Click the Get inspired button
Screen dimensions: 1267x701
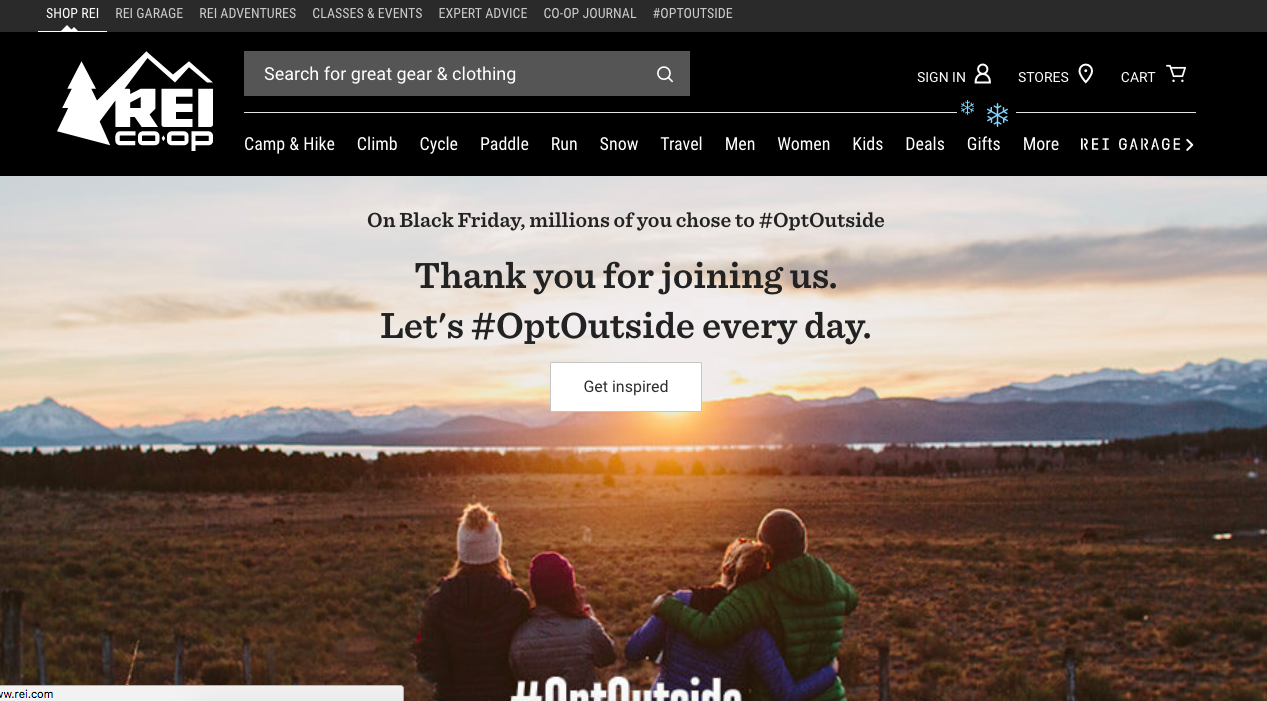point(626,387)
